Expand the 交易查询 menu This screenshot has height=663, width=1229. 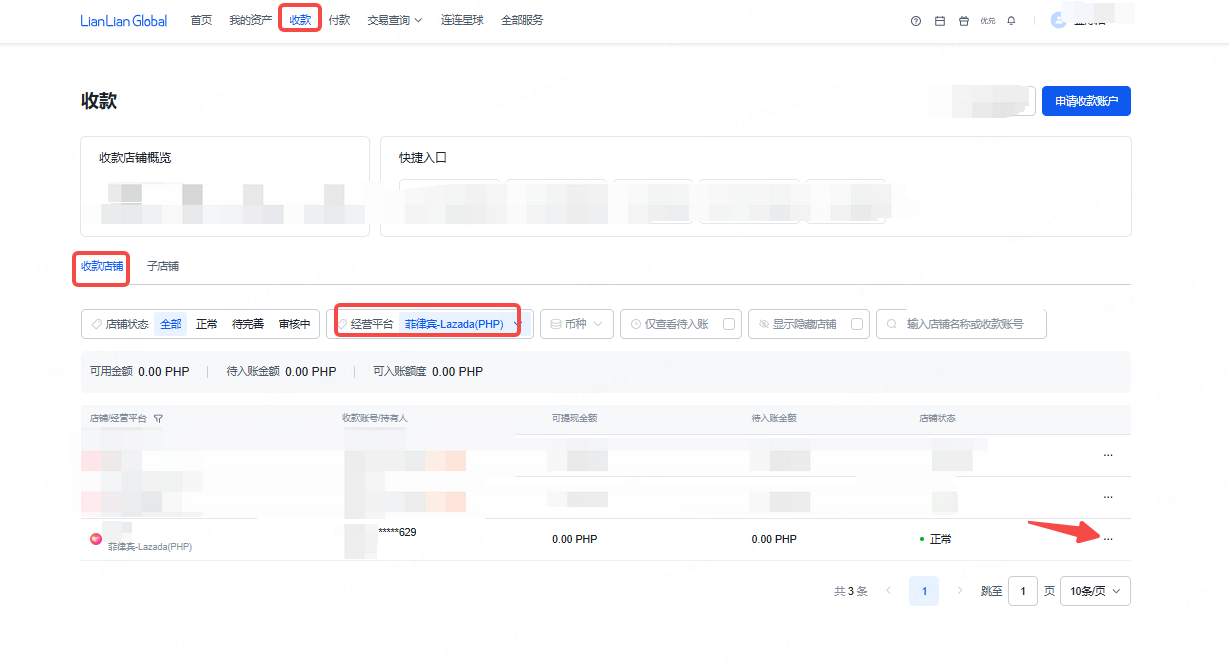pyautogui.click(x=395, y=20)
